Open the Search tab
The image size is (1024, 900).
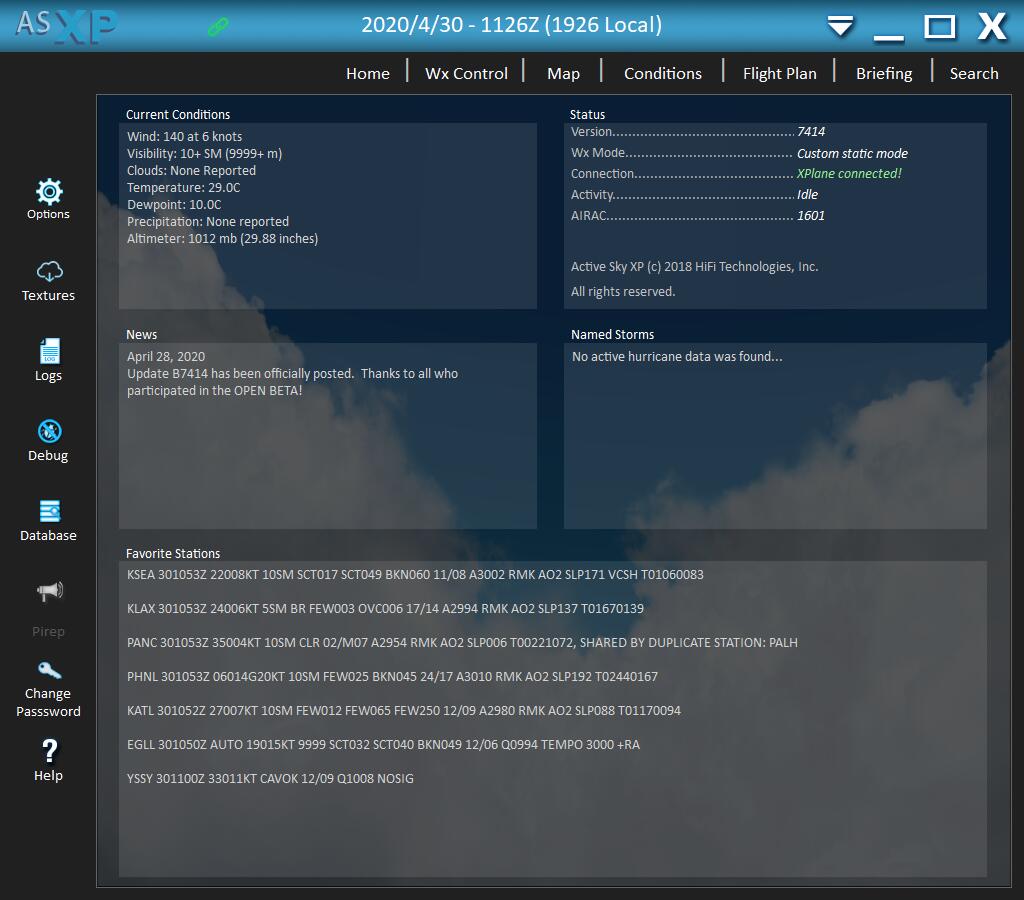974,73
